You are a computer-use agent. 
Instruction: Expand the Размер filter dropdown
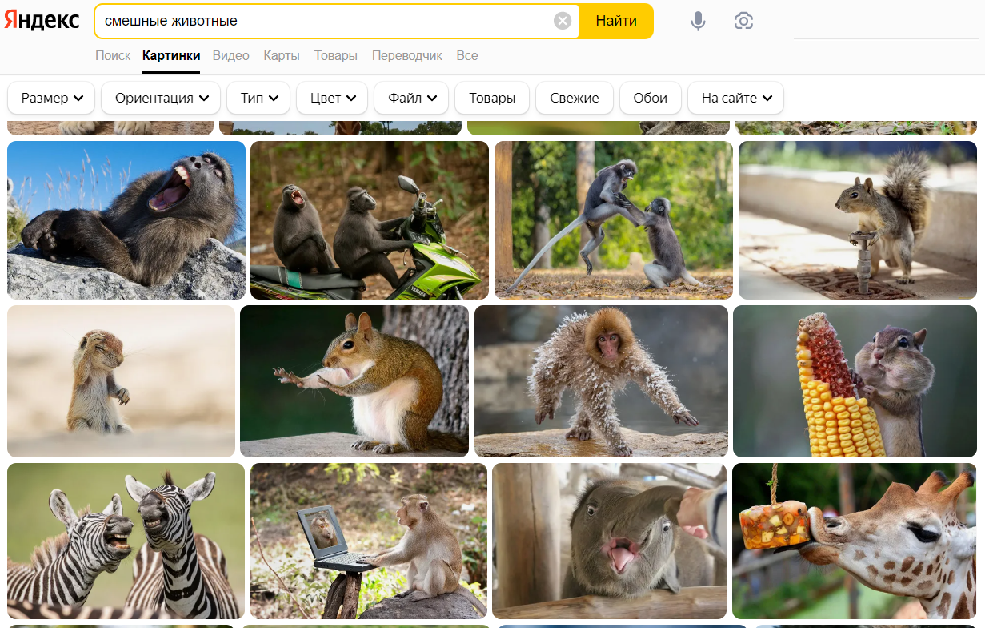51,98
